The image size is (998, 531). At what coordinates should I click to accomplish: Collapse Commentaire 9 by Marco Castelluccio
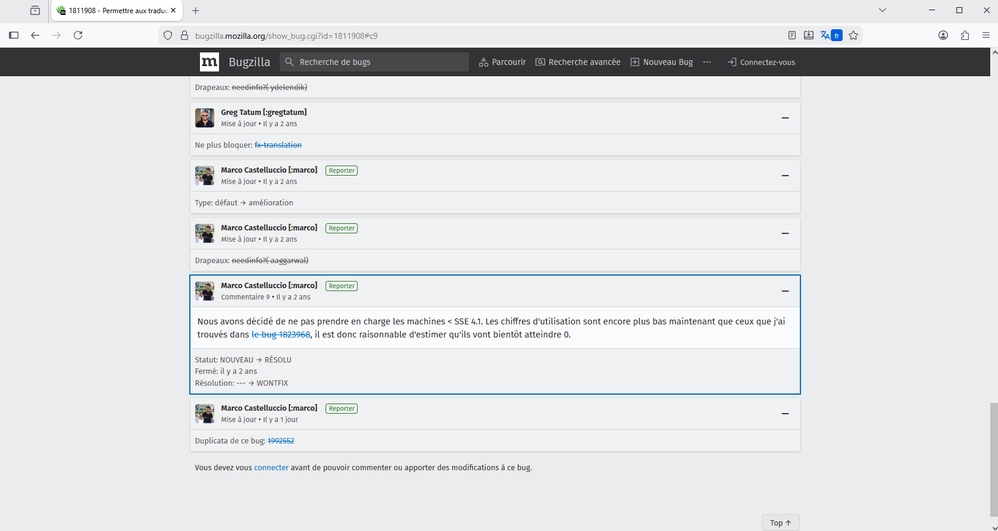[x=785, y=291]
